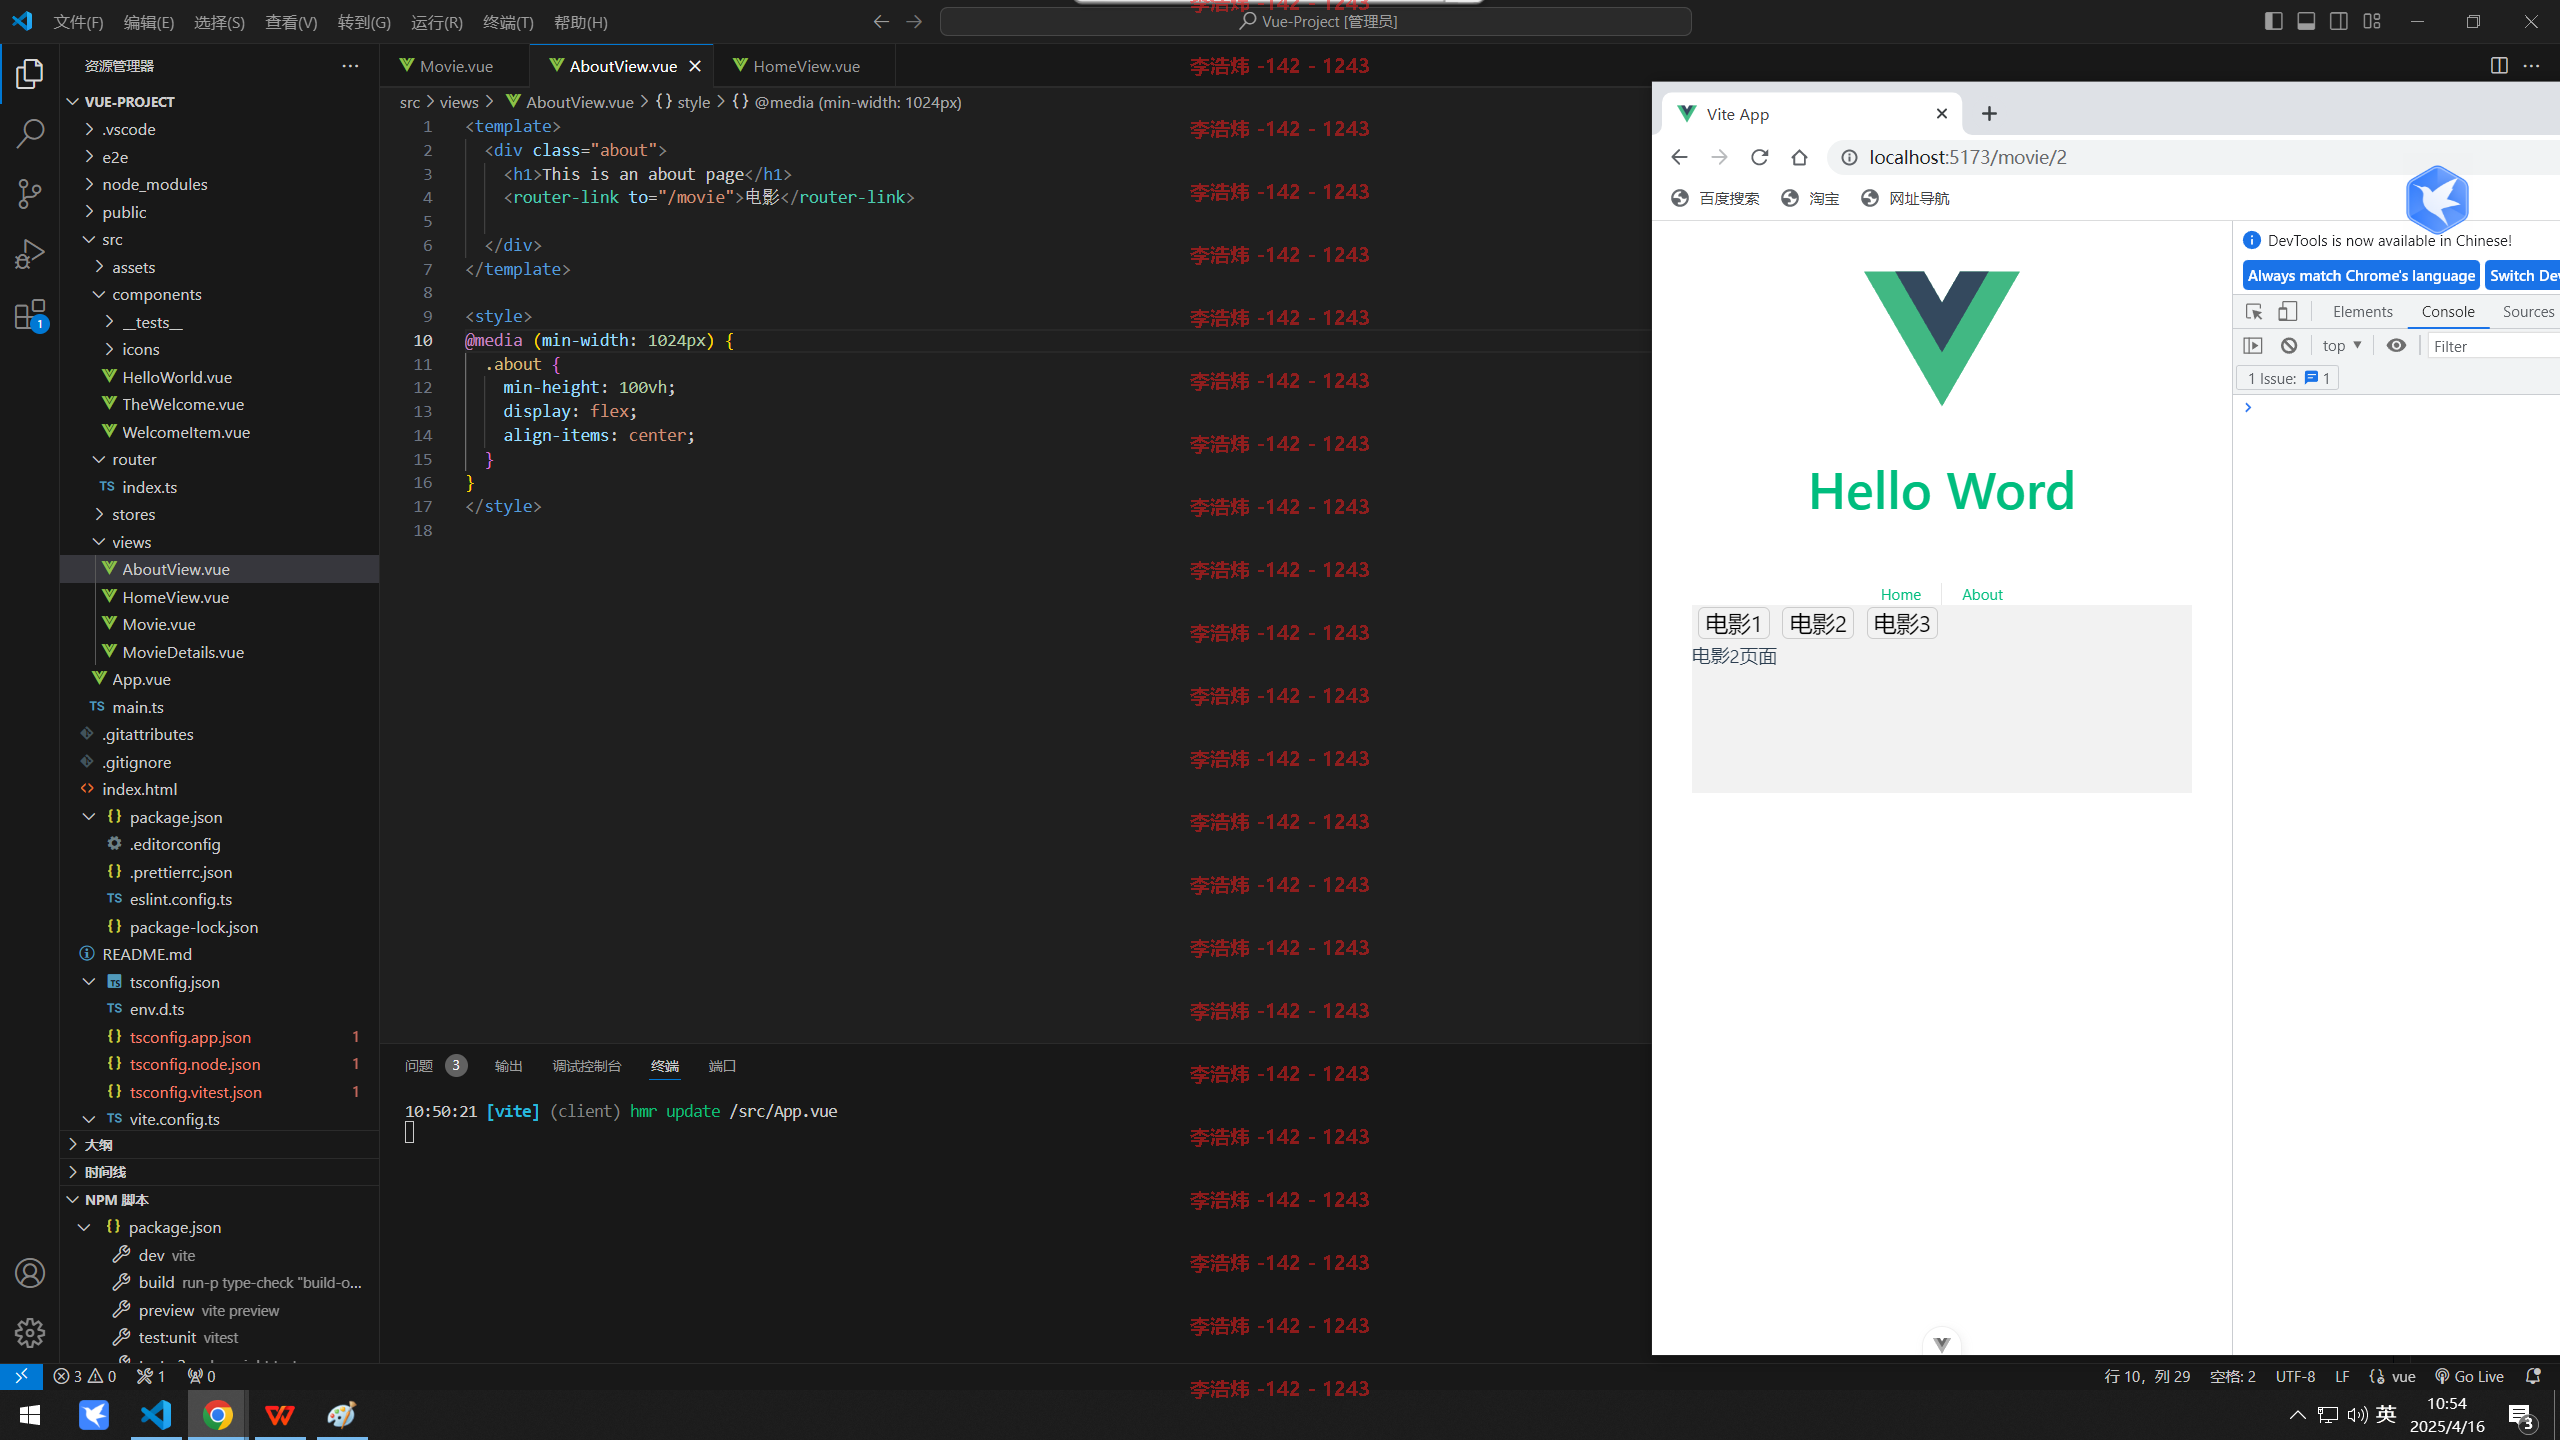Go forward in VS Code navigation
This screenshot has width=2560, height=1440.
click(x=914, y=21)
